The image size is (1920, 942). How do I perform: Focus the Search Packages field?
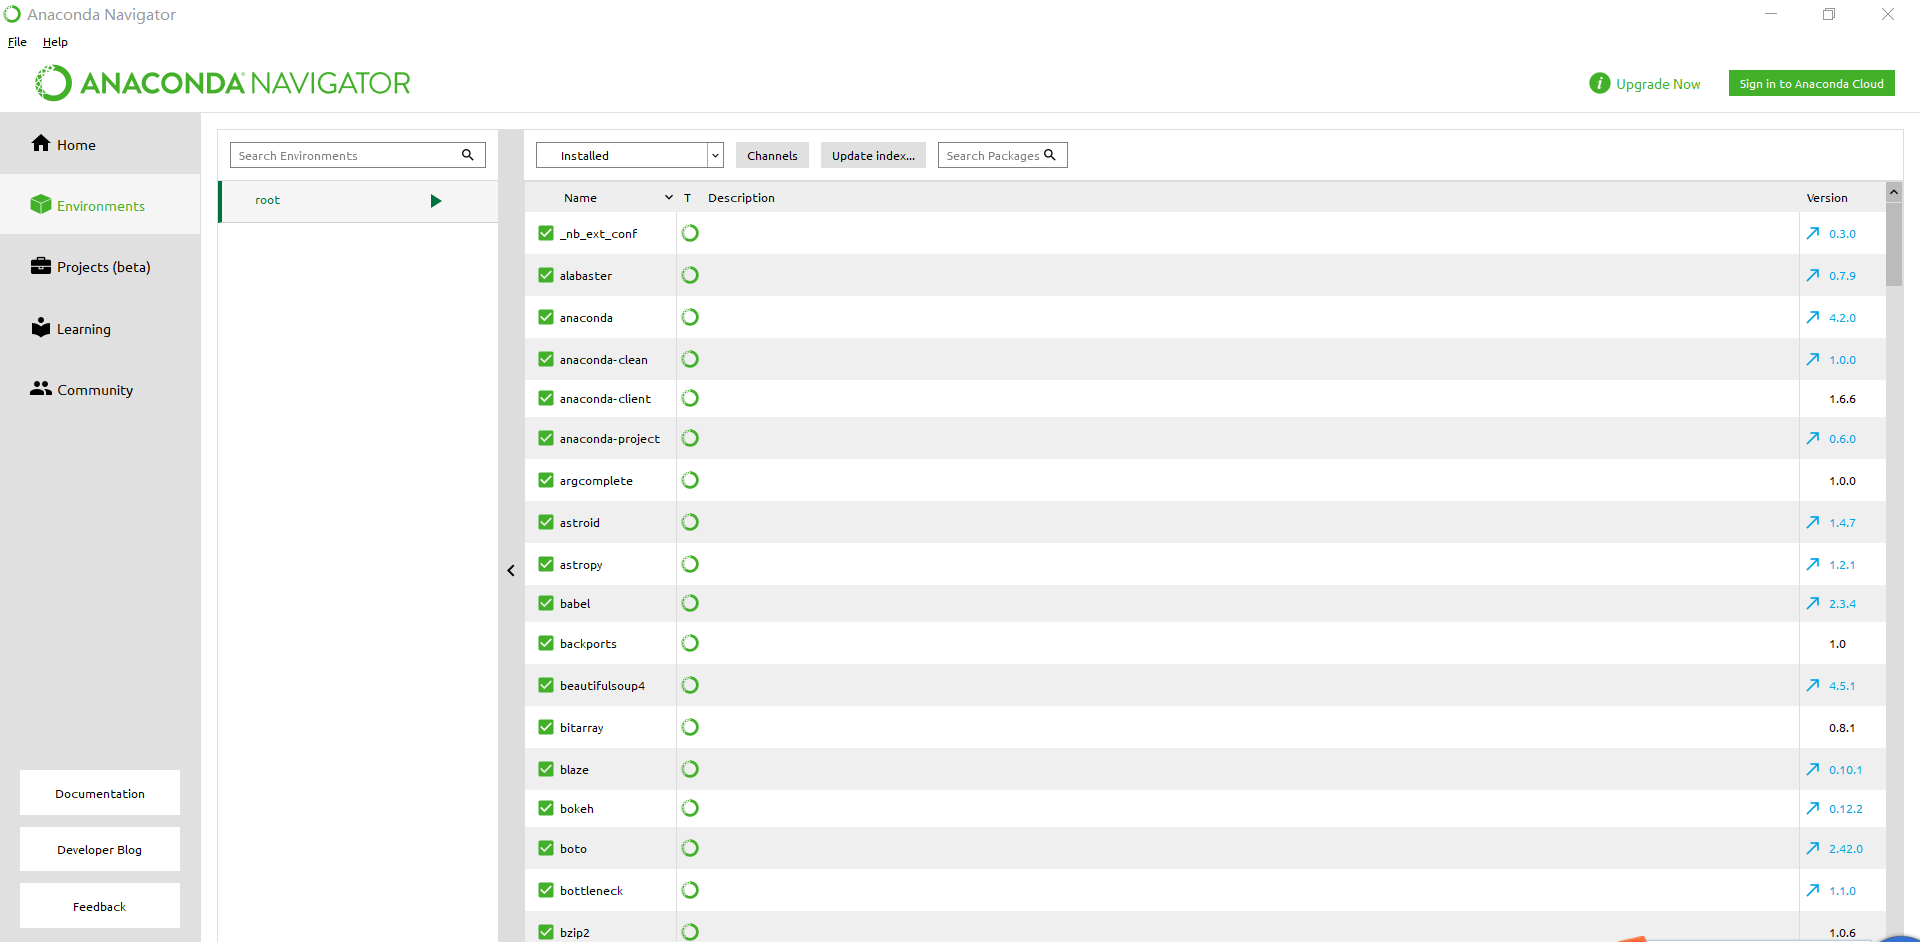1002,155
